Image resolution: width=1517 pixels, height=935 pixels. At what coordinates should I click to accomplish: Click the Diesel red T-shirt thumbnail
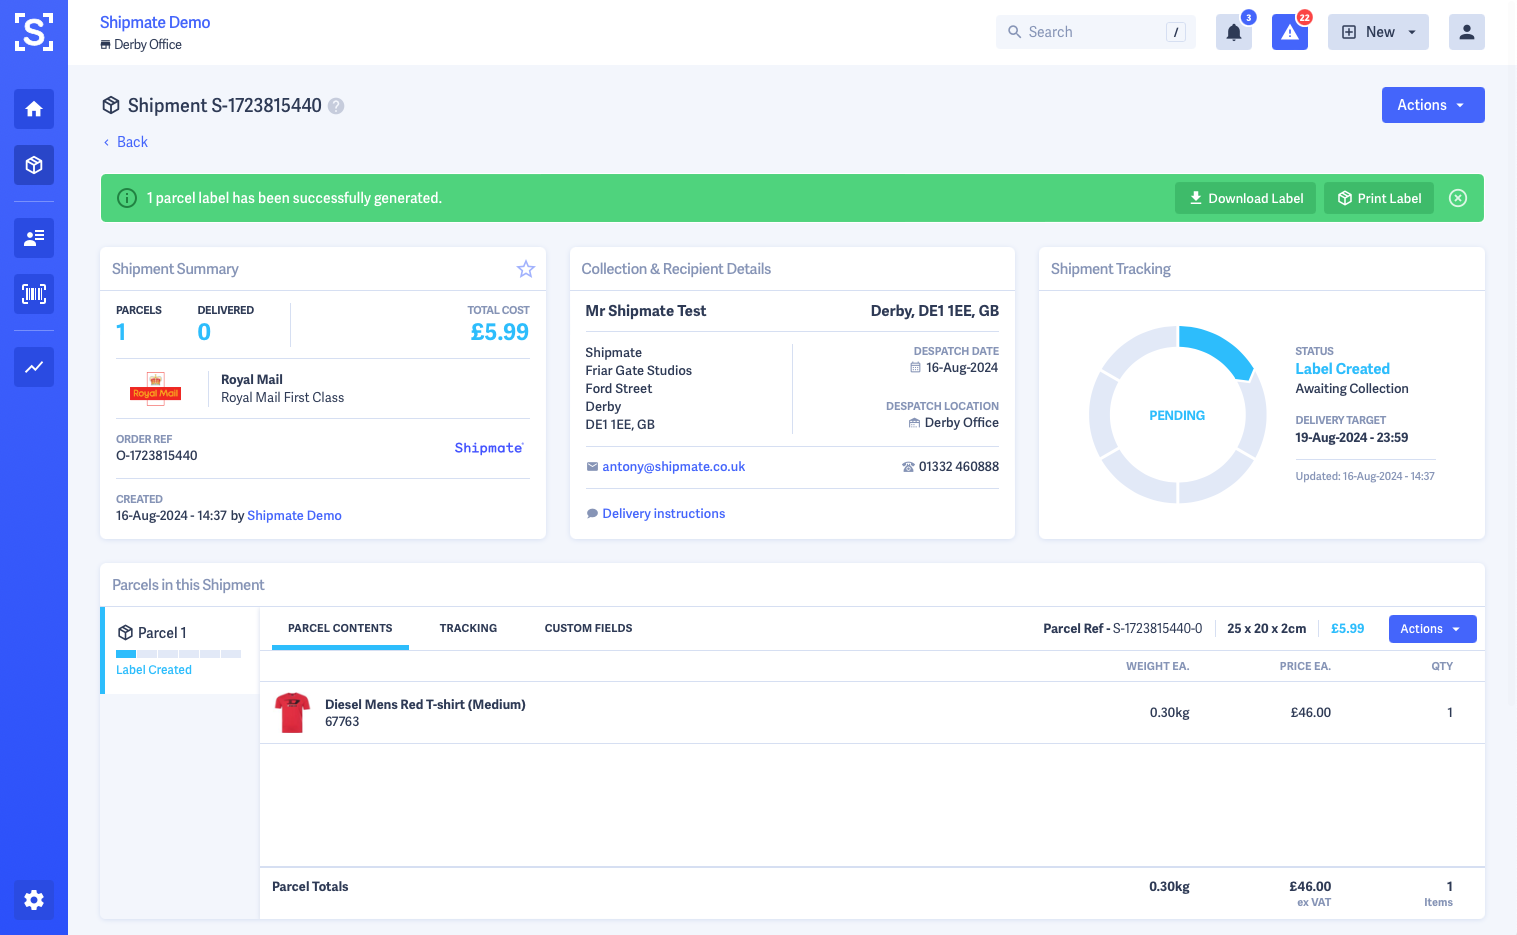pyautogui.click(x=292, y=713)
